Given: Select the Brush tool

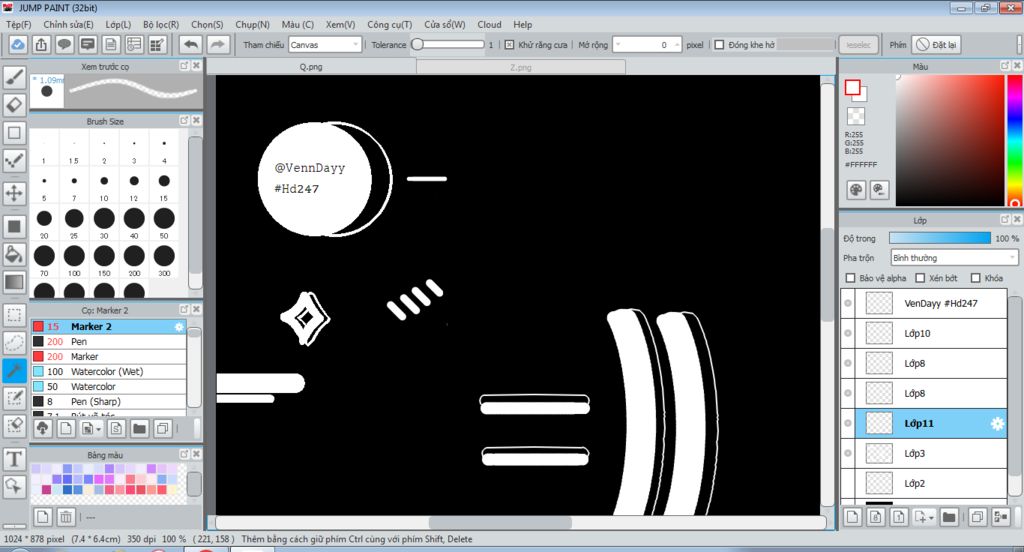Looking at the screenshot, I should [14, 77].
